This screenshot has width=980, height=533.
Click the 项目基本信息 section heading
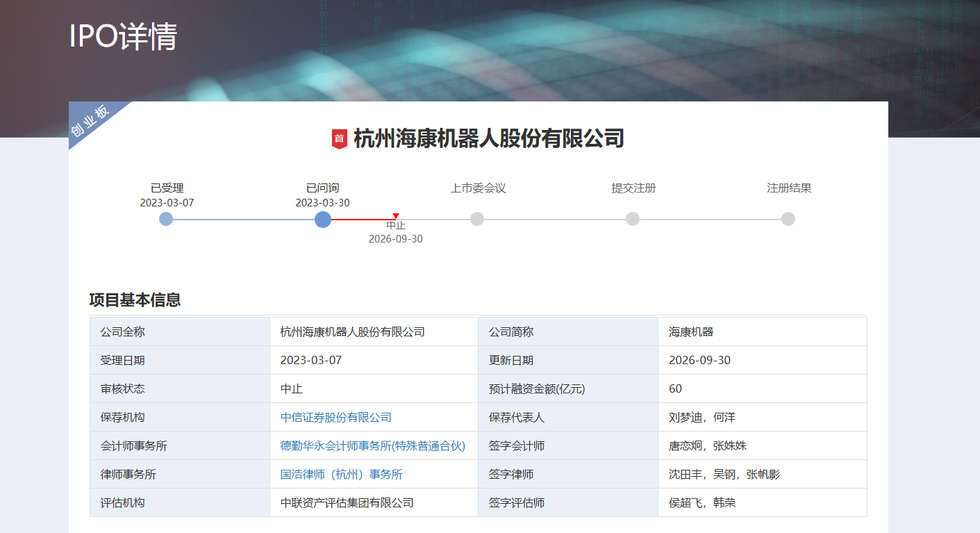(x=135, y=300)
